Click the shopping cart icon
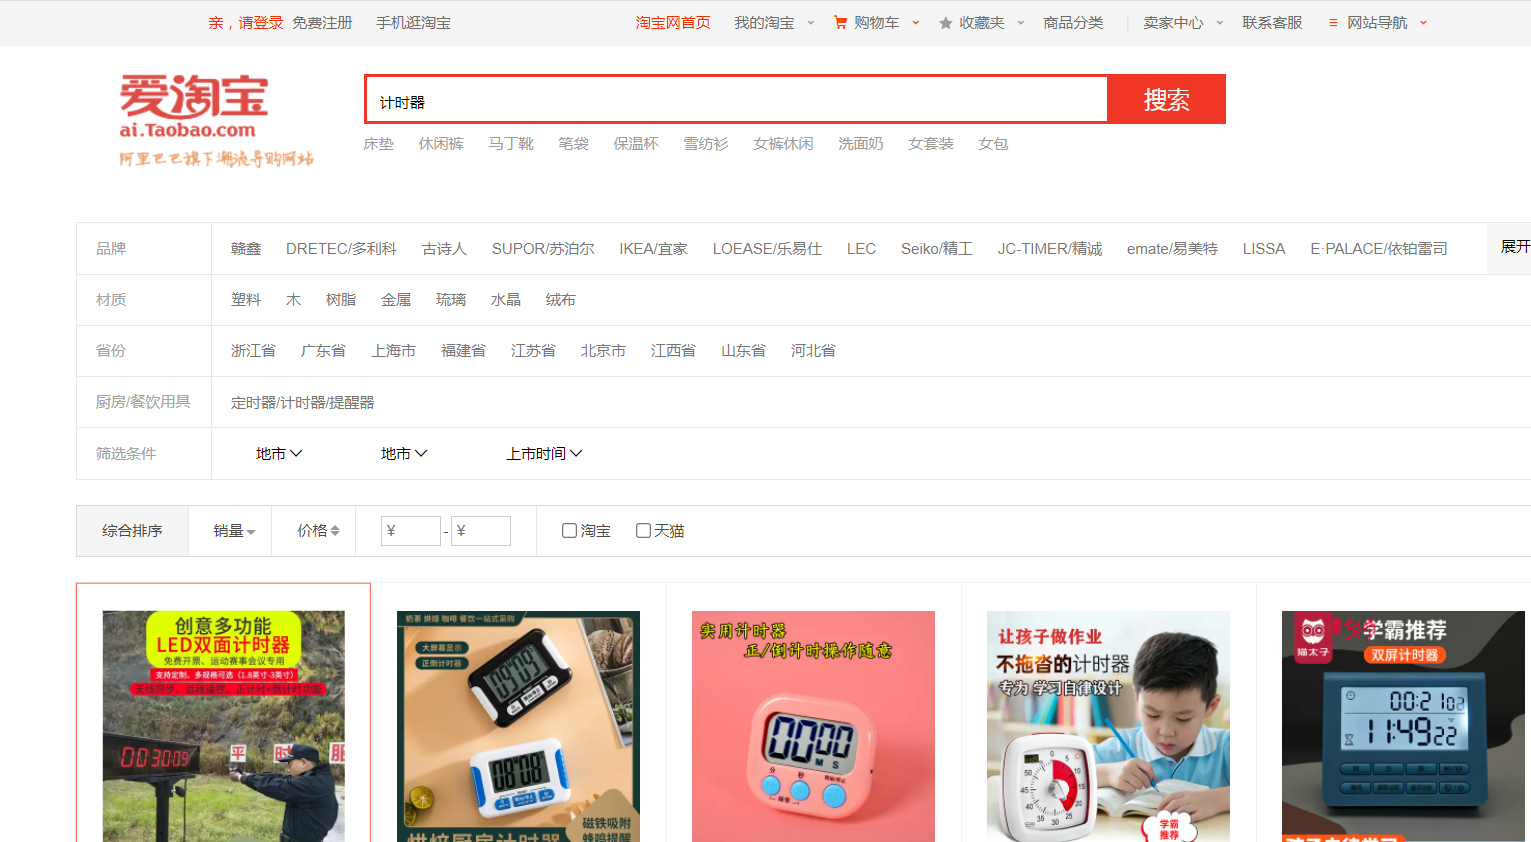Screen dimensions: 1531x842 [841, 22]
